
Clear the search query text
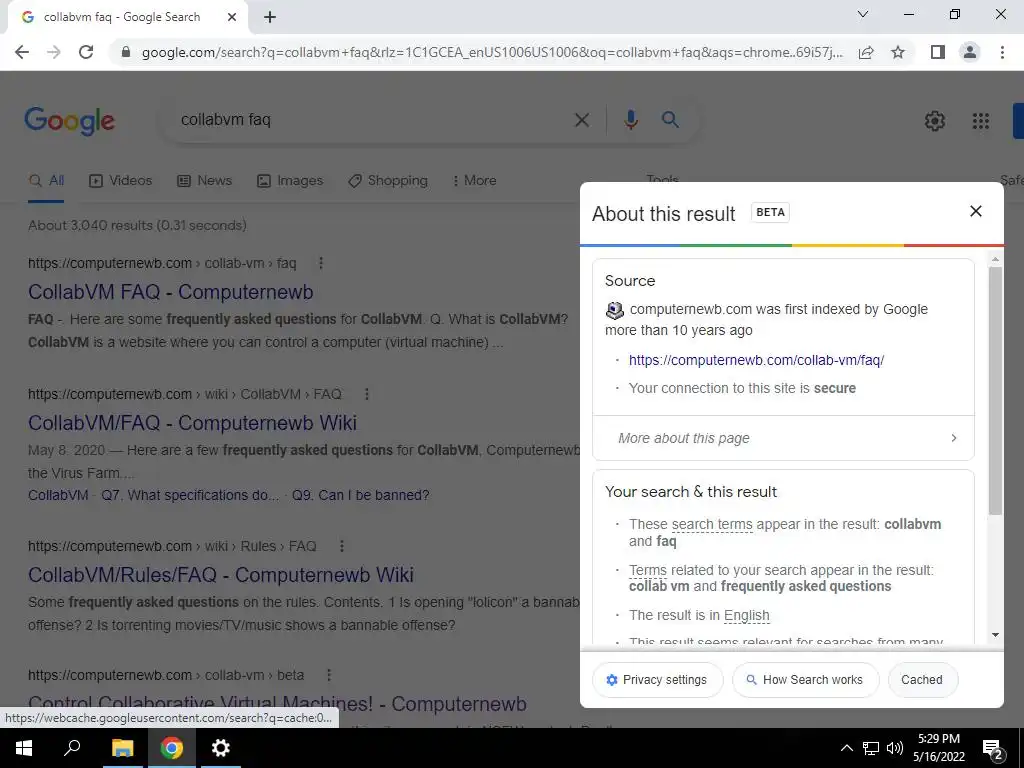(581, 120)
